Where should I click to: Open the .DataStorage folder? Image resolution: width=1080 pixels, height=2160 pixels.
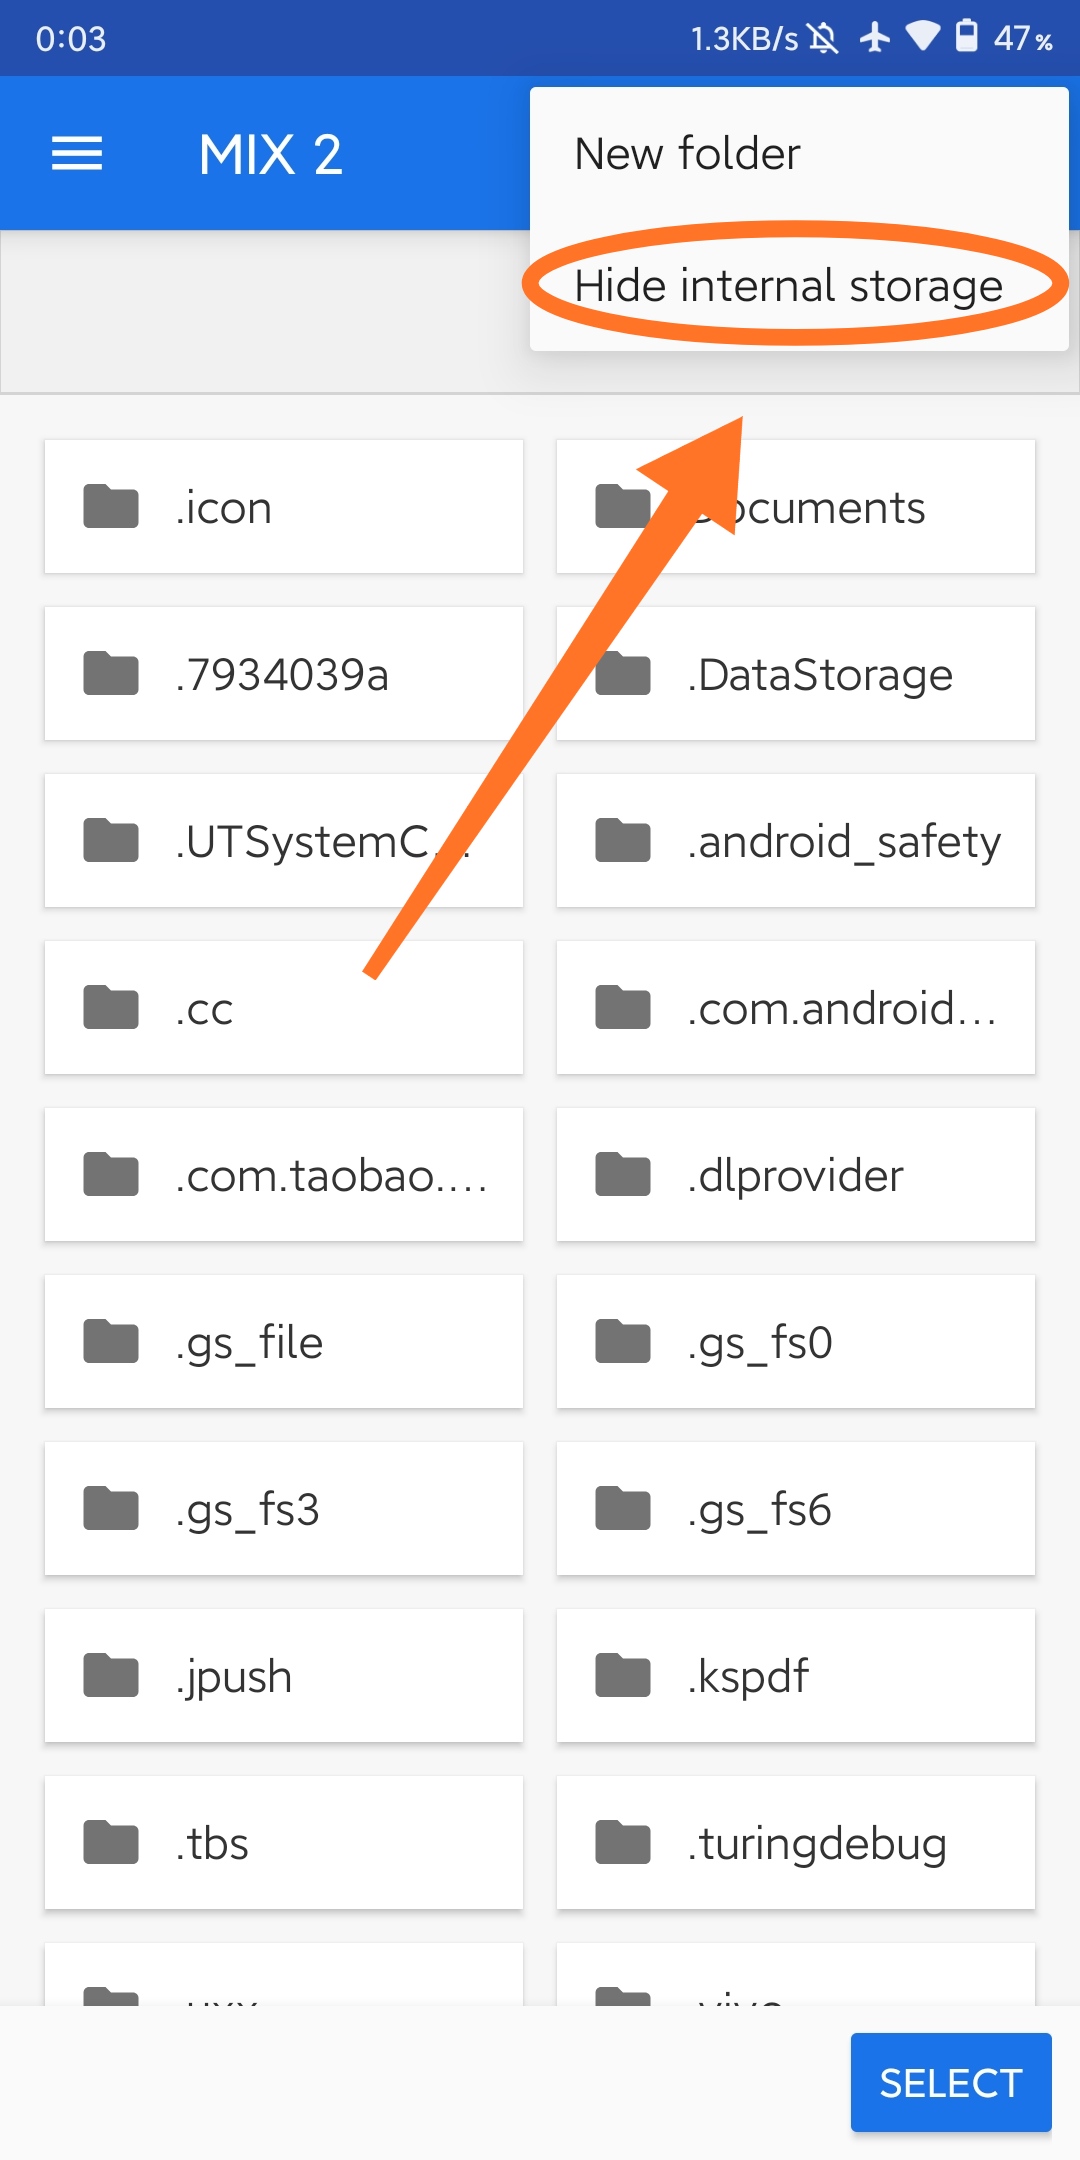(x=796, y=674)
